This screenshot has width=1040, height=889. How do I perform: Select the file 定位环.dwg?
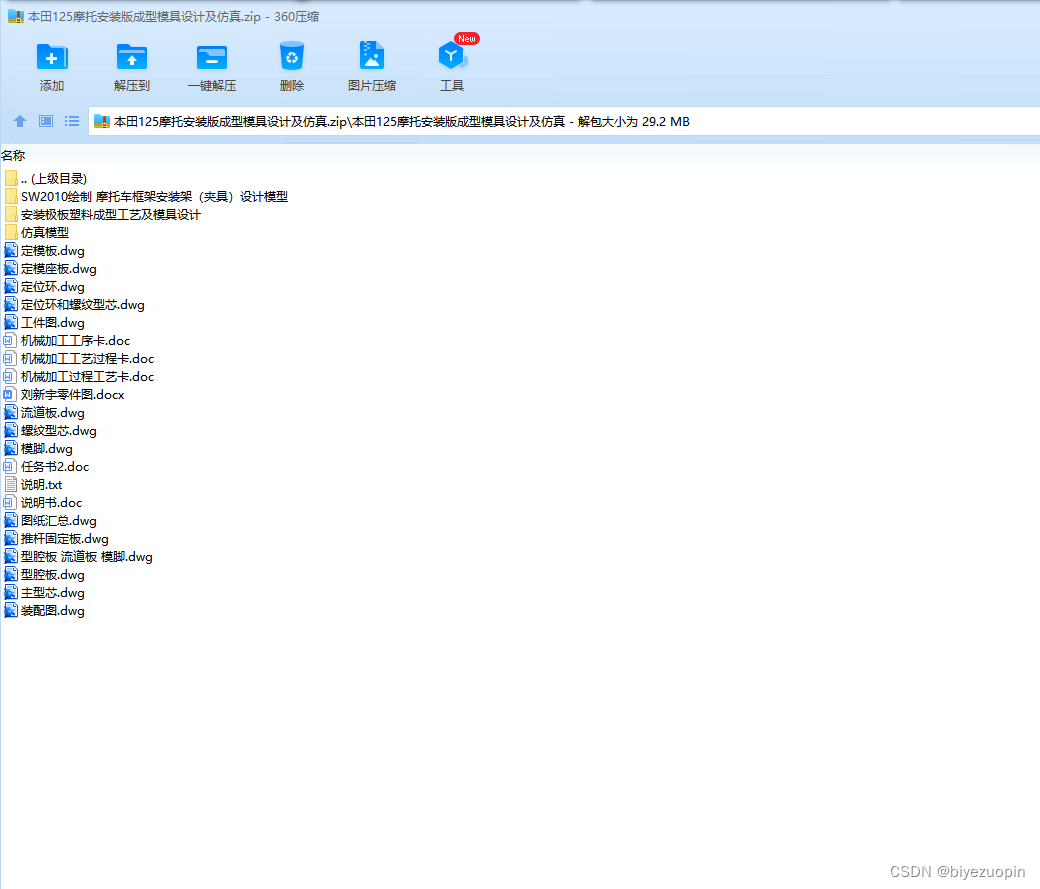53,287
